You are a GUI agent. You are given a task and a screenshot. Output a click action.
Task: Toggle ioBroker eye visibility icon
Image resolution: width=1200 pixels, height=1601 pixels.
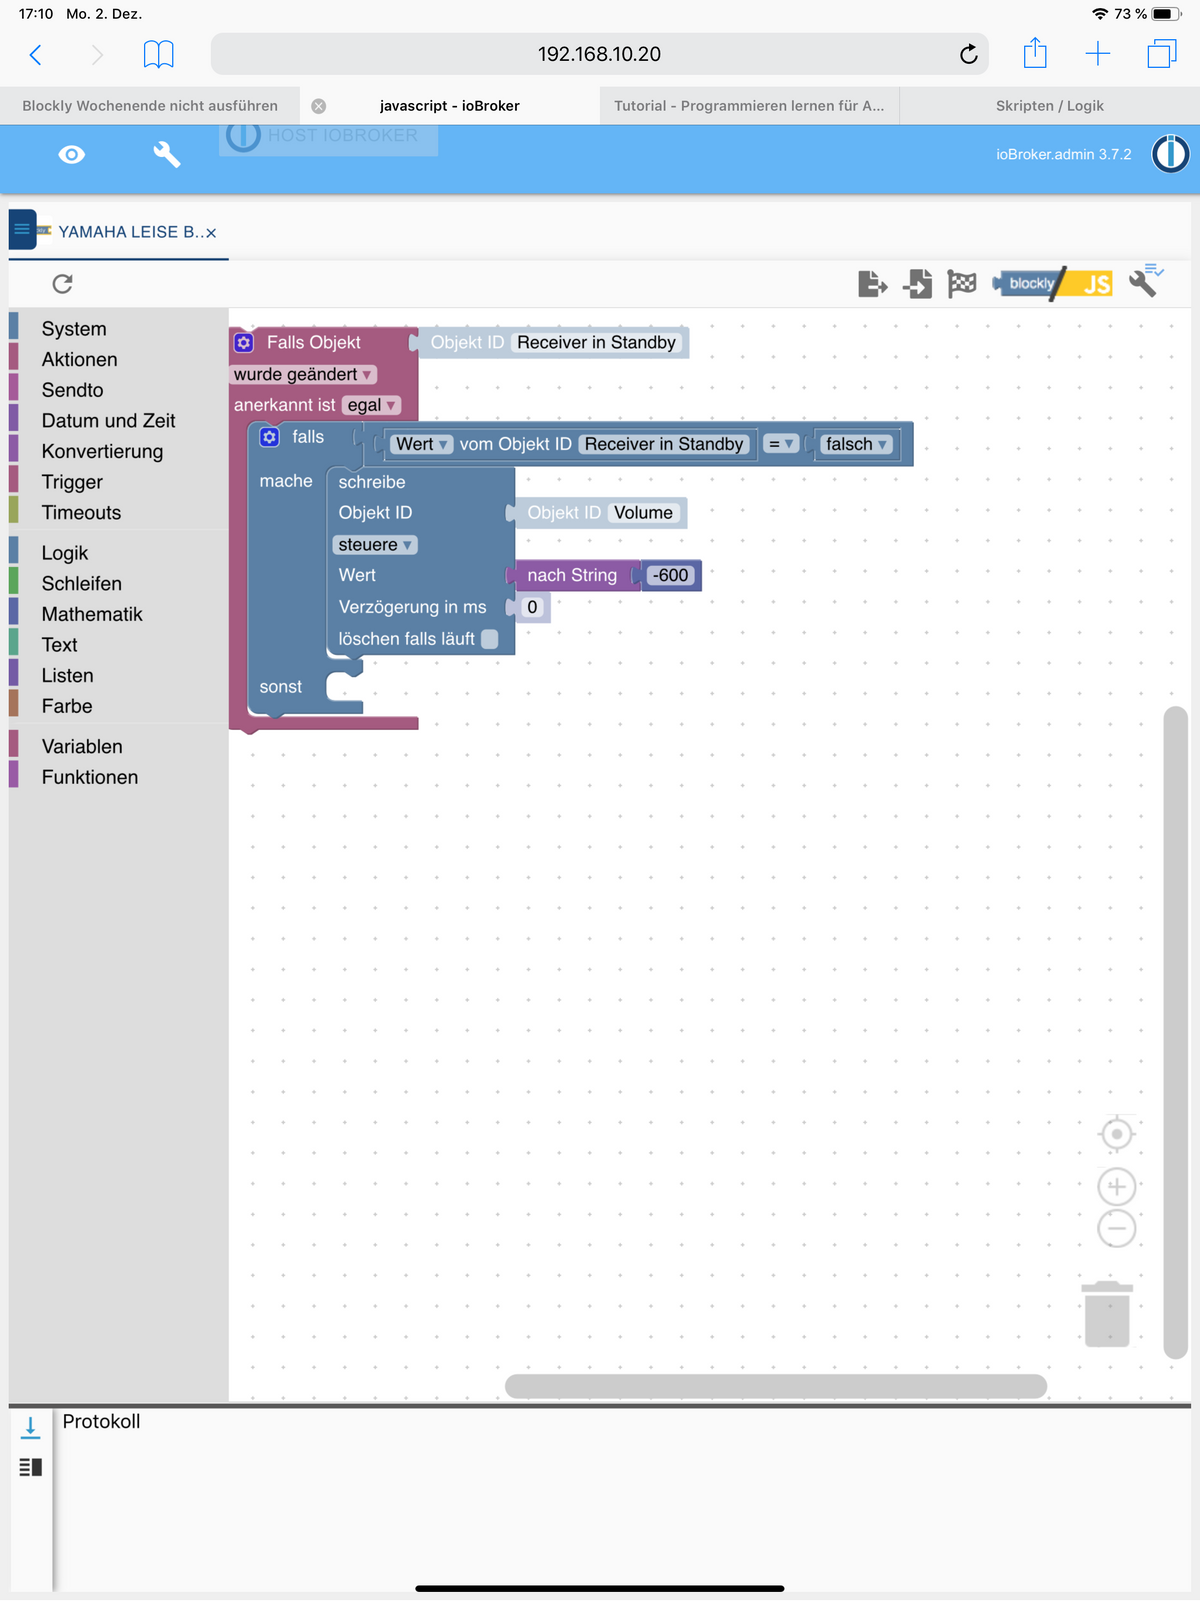[72, 155]
